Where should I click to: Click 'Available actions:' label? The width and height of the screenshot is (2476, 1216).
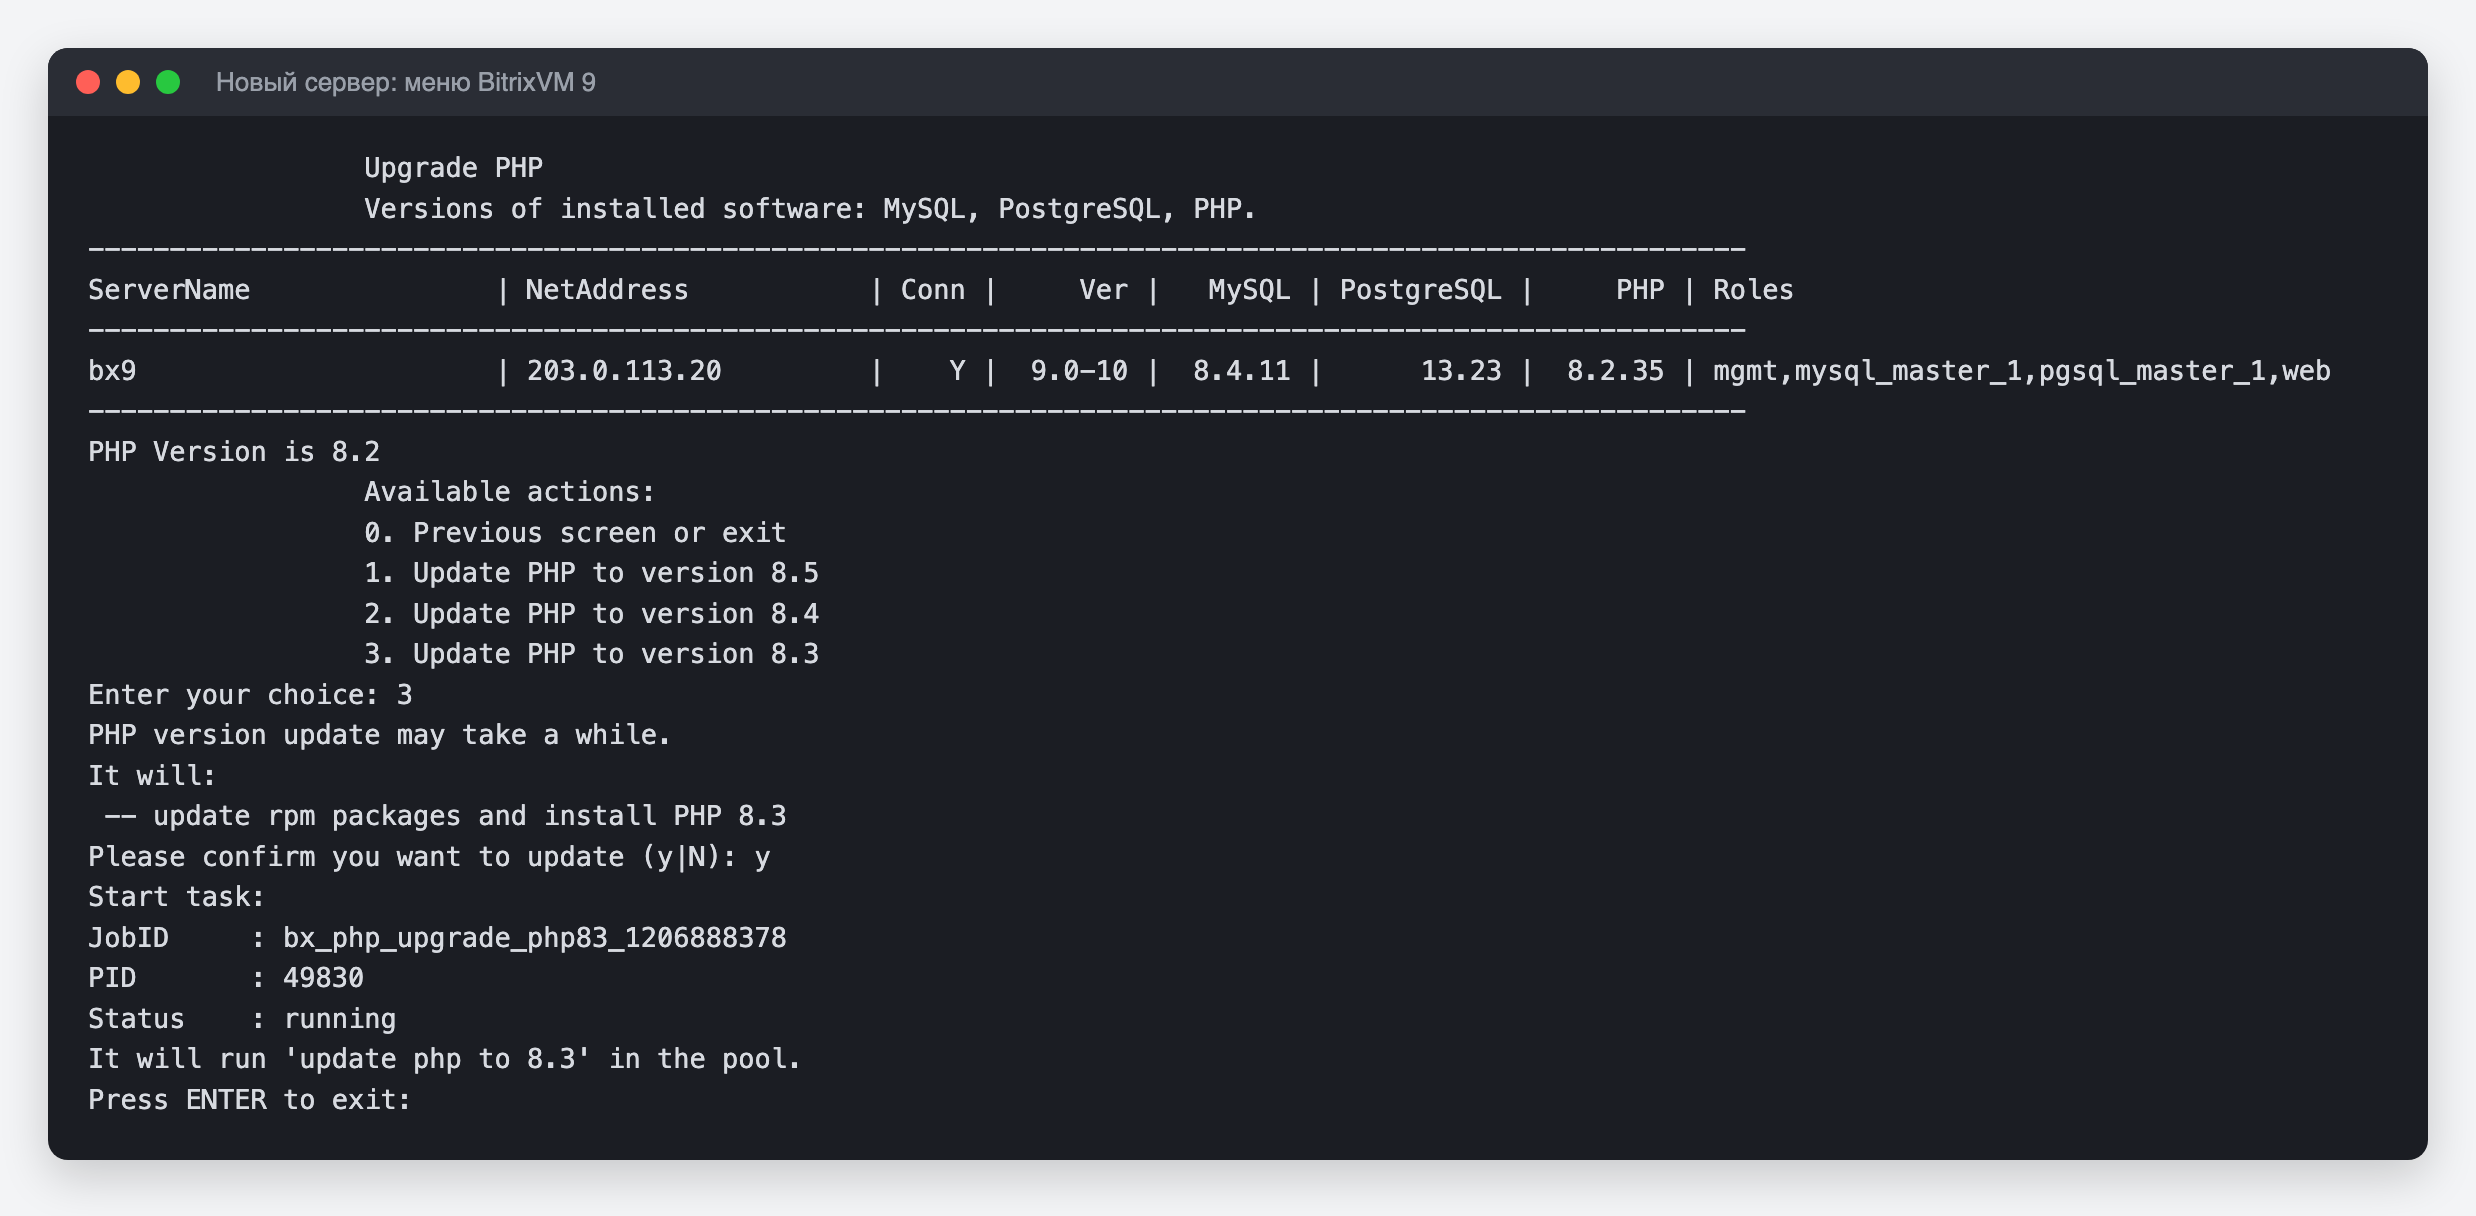coord(509,492)
